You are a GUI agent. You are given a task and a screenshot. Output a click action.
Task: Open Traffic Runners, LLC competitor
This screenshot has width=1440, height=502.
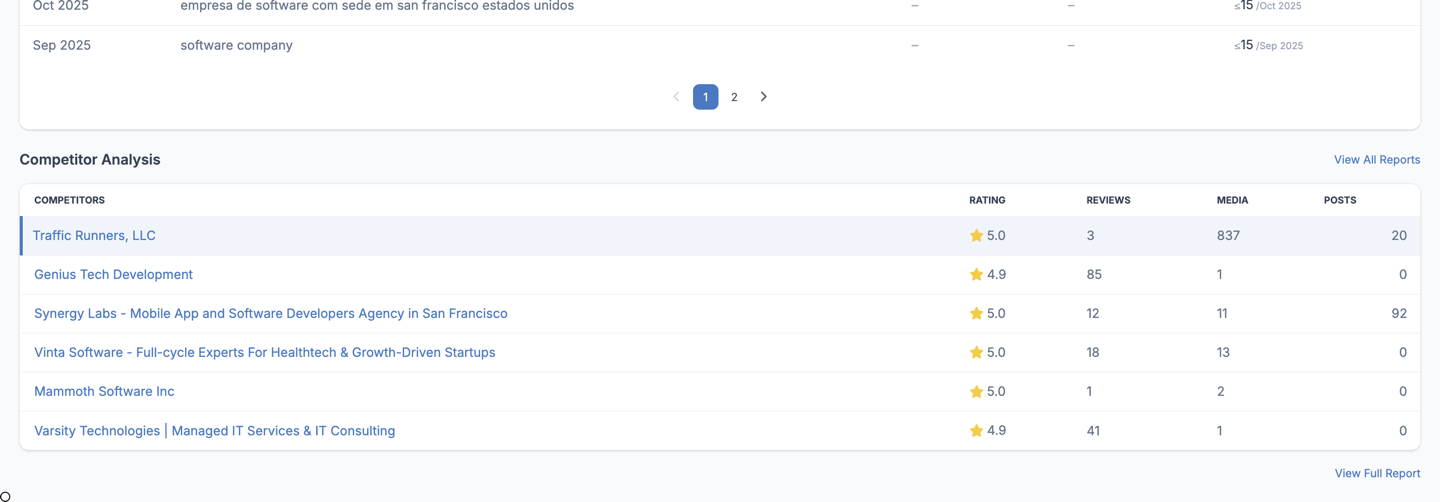coord(94,236)
